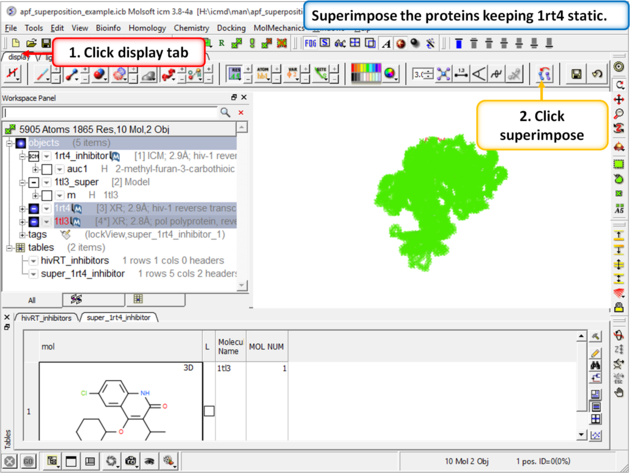Click the pencil edit icon beside table
The image size is (630, 473).
tap(596, 353)
